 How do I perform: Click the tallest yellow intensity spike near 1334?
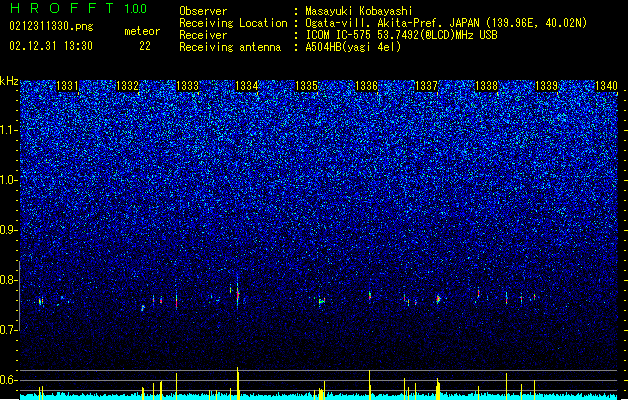point(238,383)
